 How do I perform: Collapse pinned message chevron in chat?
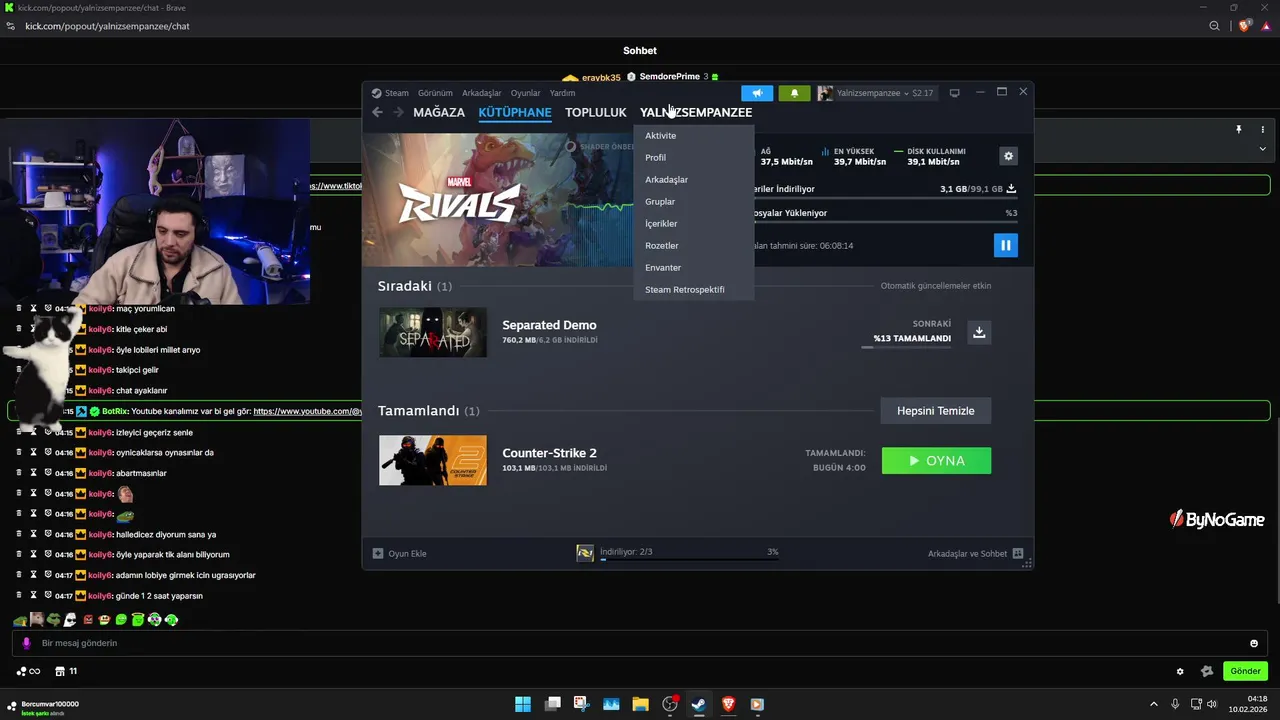click(1262, 149)
